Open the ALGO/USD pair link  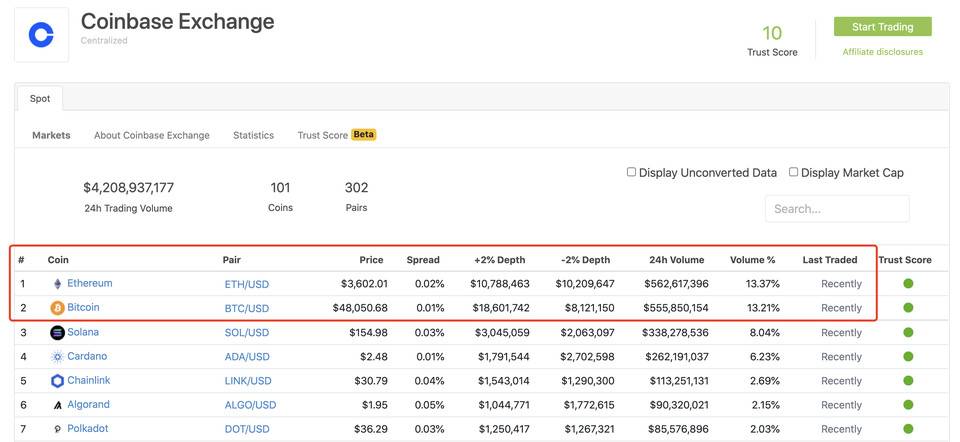tap(250, 405)
